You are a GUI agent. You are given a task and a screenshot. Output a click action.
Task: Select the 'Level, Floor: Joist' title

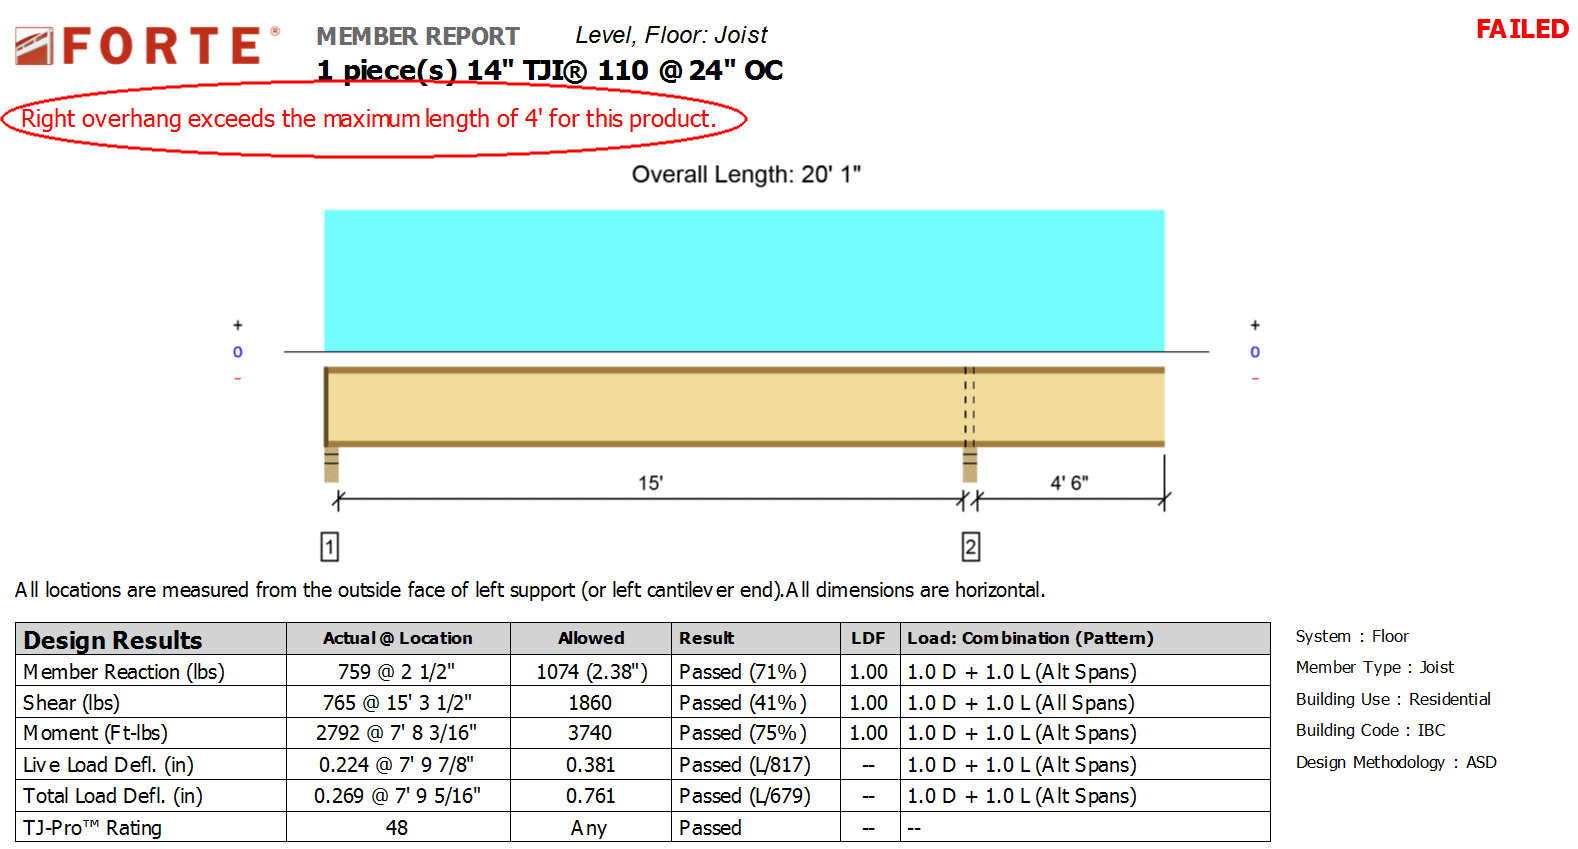(671, 35)
